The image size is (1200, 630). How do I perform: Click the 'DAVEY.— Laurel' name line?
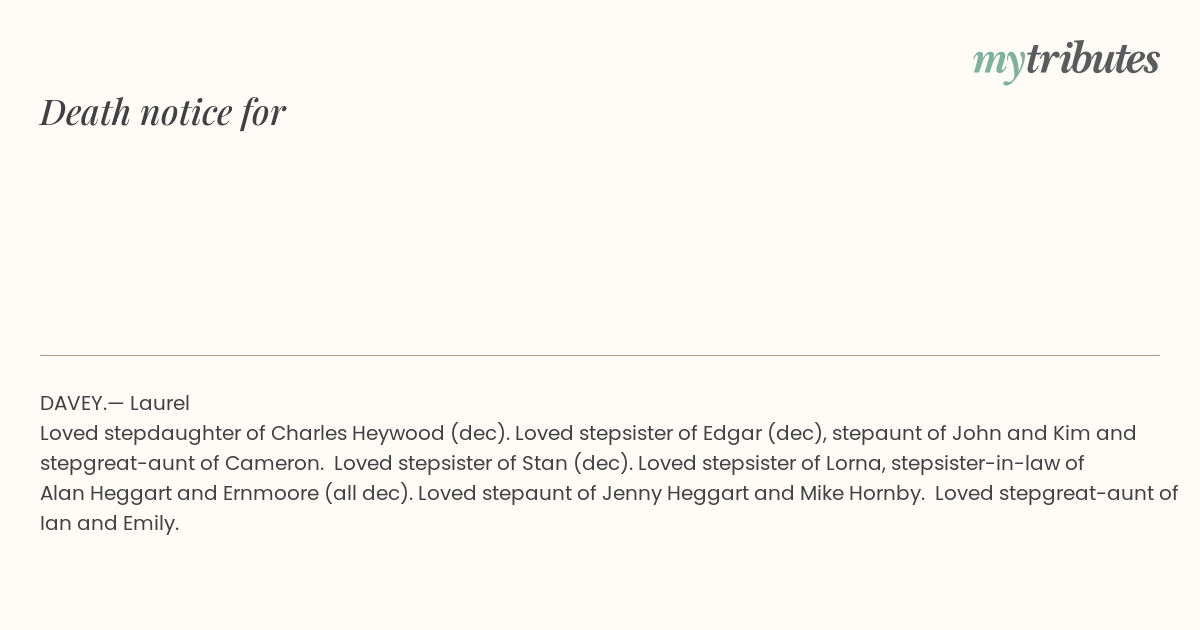115,403
